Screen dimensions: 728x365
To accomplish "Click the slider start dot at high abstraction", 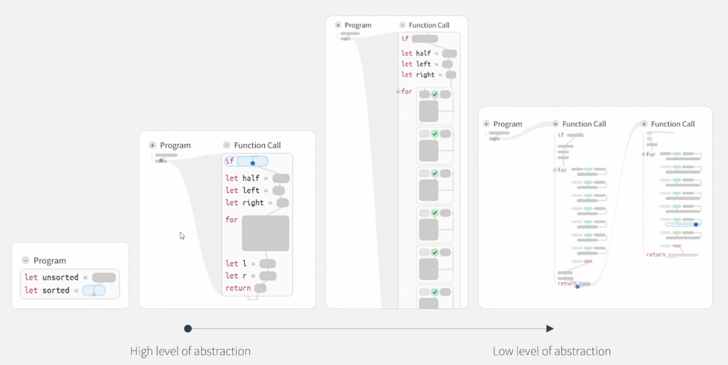I will 188,329.
